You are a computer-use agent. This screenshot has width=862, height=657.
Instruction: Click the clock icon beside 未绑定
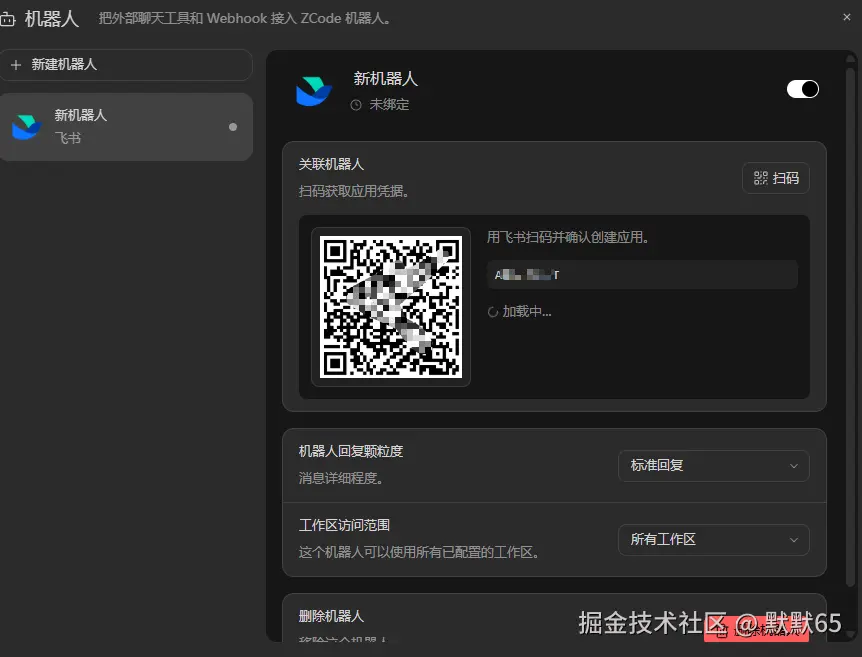coord(356,105)
